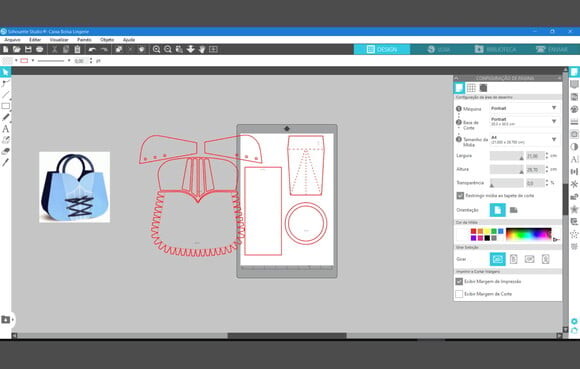Open the Arquivo menu
The height and width of the screenshot is (369, 580).
(12, 40)
